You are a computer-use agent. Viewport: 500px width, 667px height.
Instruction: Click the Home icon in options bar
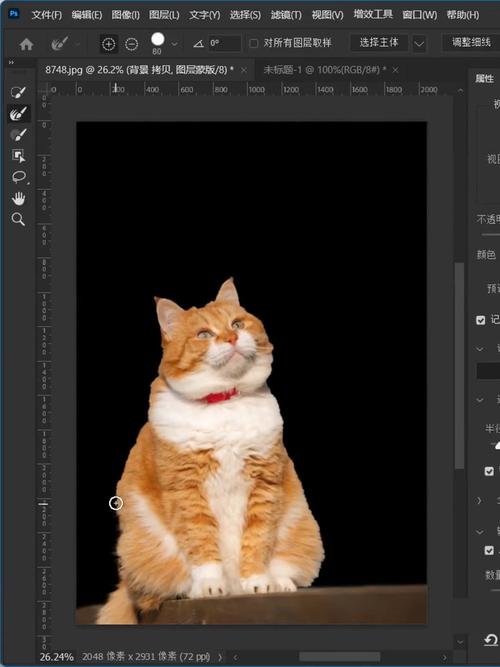coord(26,44)
